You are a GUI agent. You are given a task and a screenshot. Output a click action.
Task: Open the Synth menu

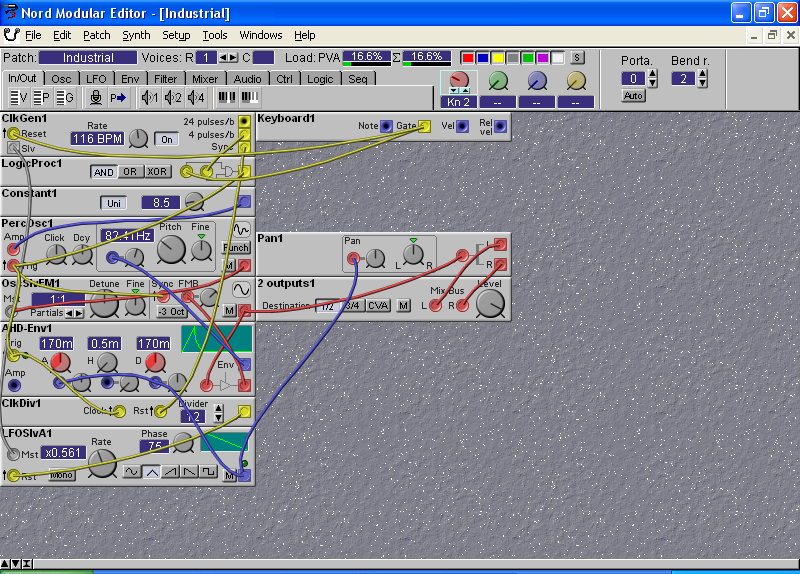tap(136, 35)
